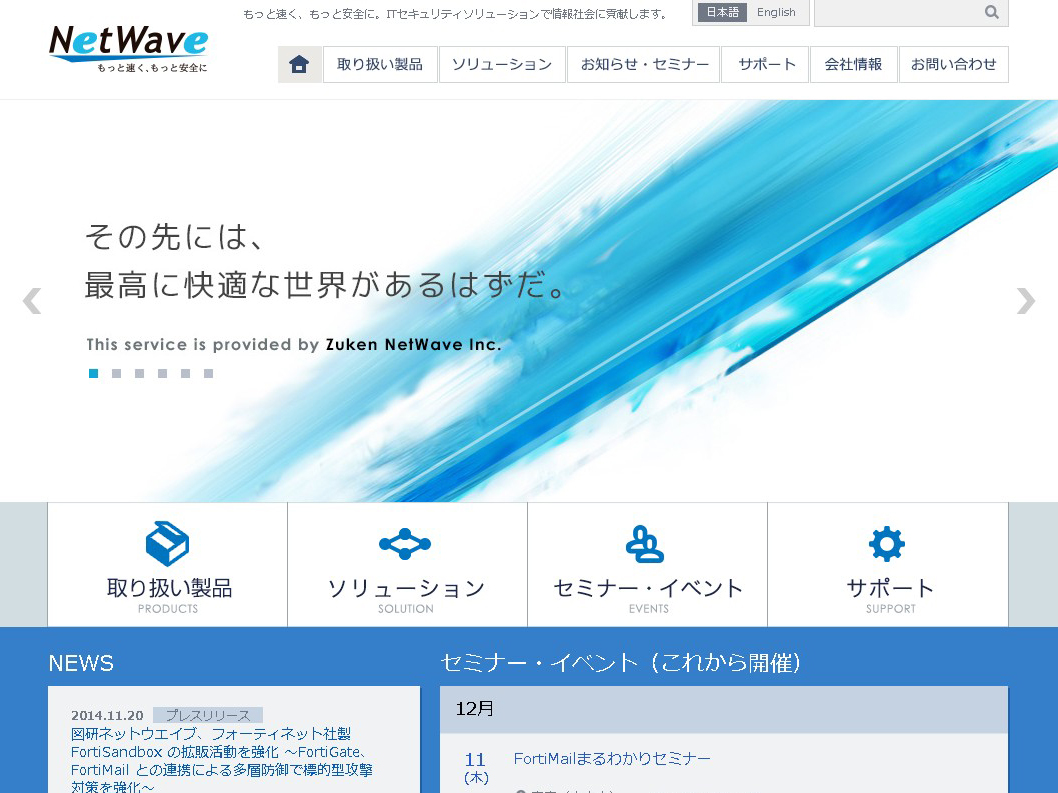Click お問い合わせ contact menu item

pos(953,64)
